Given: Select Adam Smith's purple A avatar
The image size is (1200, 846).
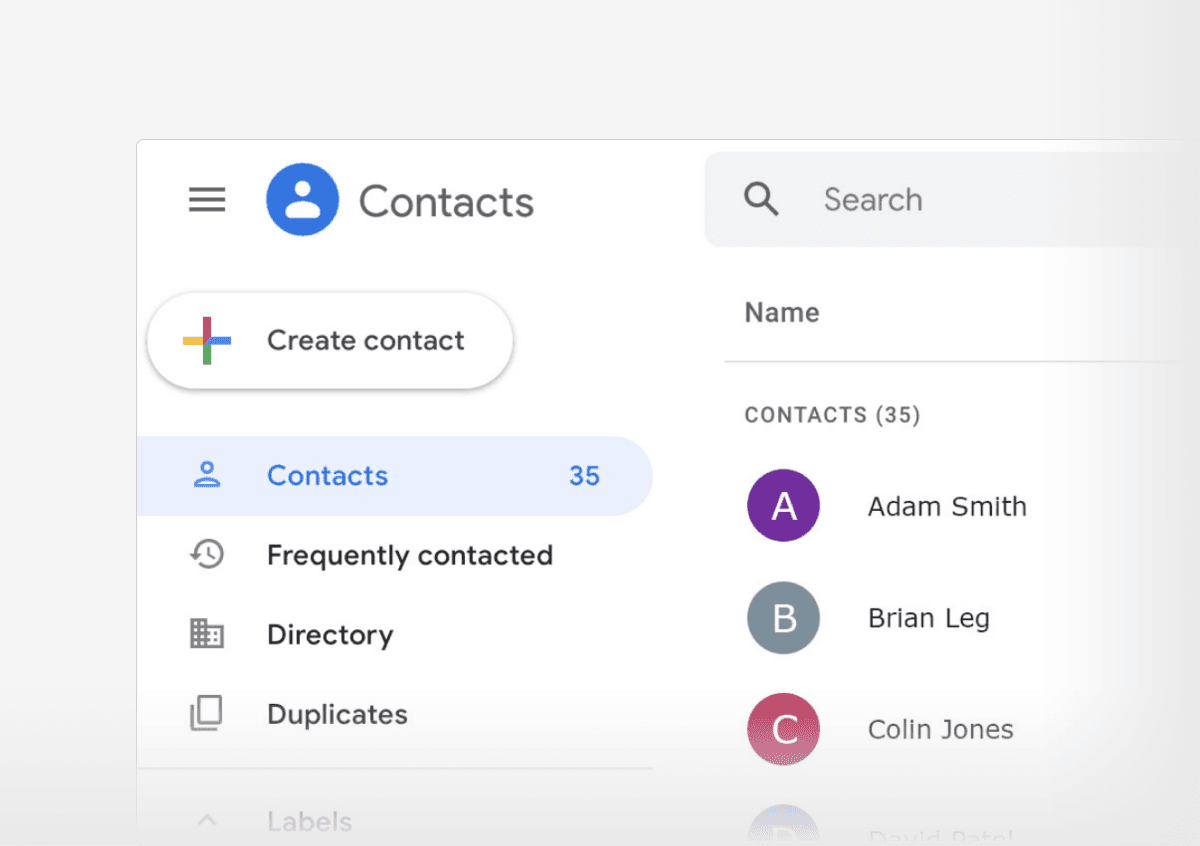Looking at the screenshot, I should click(x=783, y=506).
